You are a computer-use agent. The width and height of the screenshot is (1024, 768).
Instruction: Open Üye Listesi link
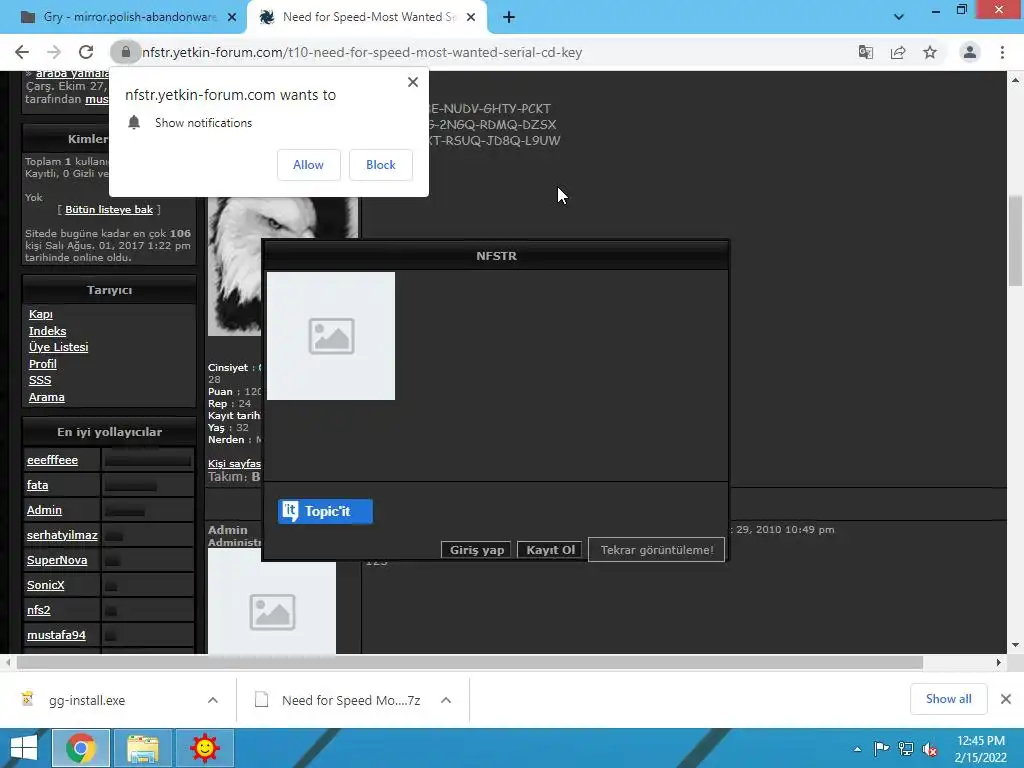click(58, 347)
